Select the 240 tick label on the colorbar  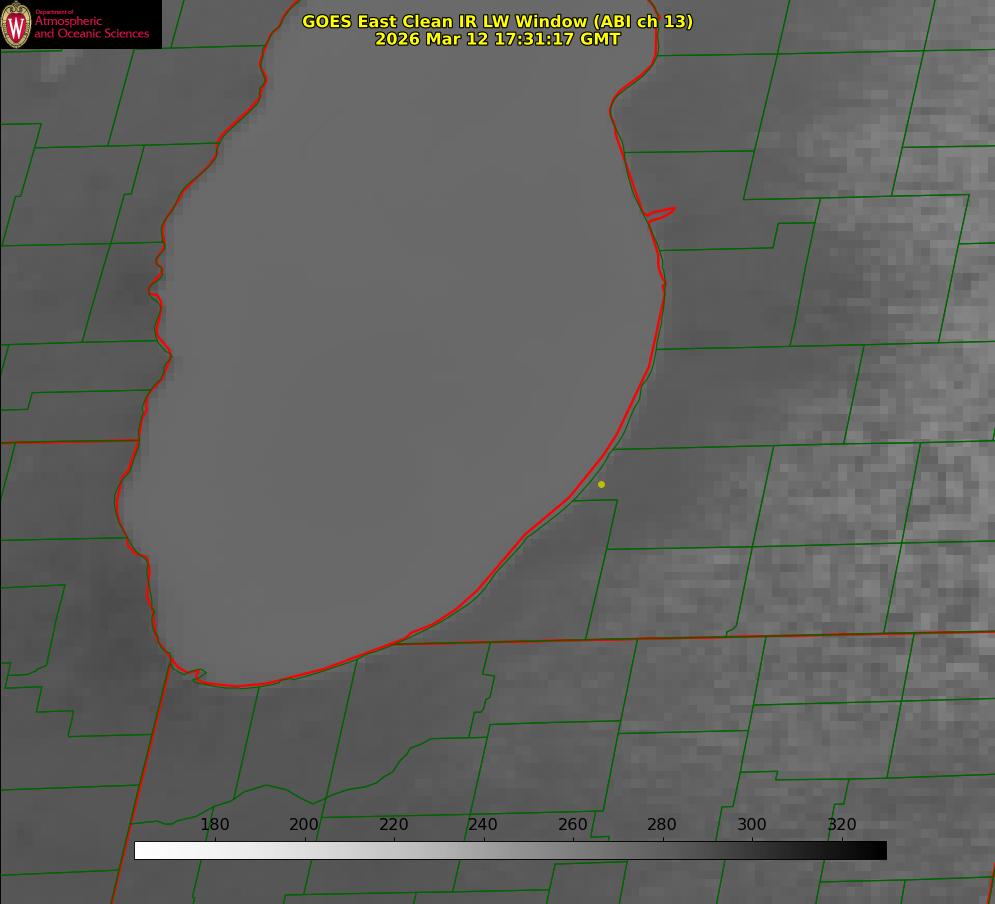coord(483,824)
